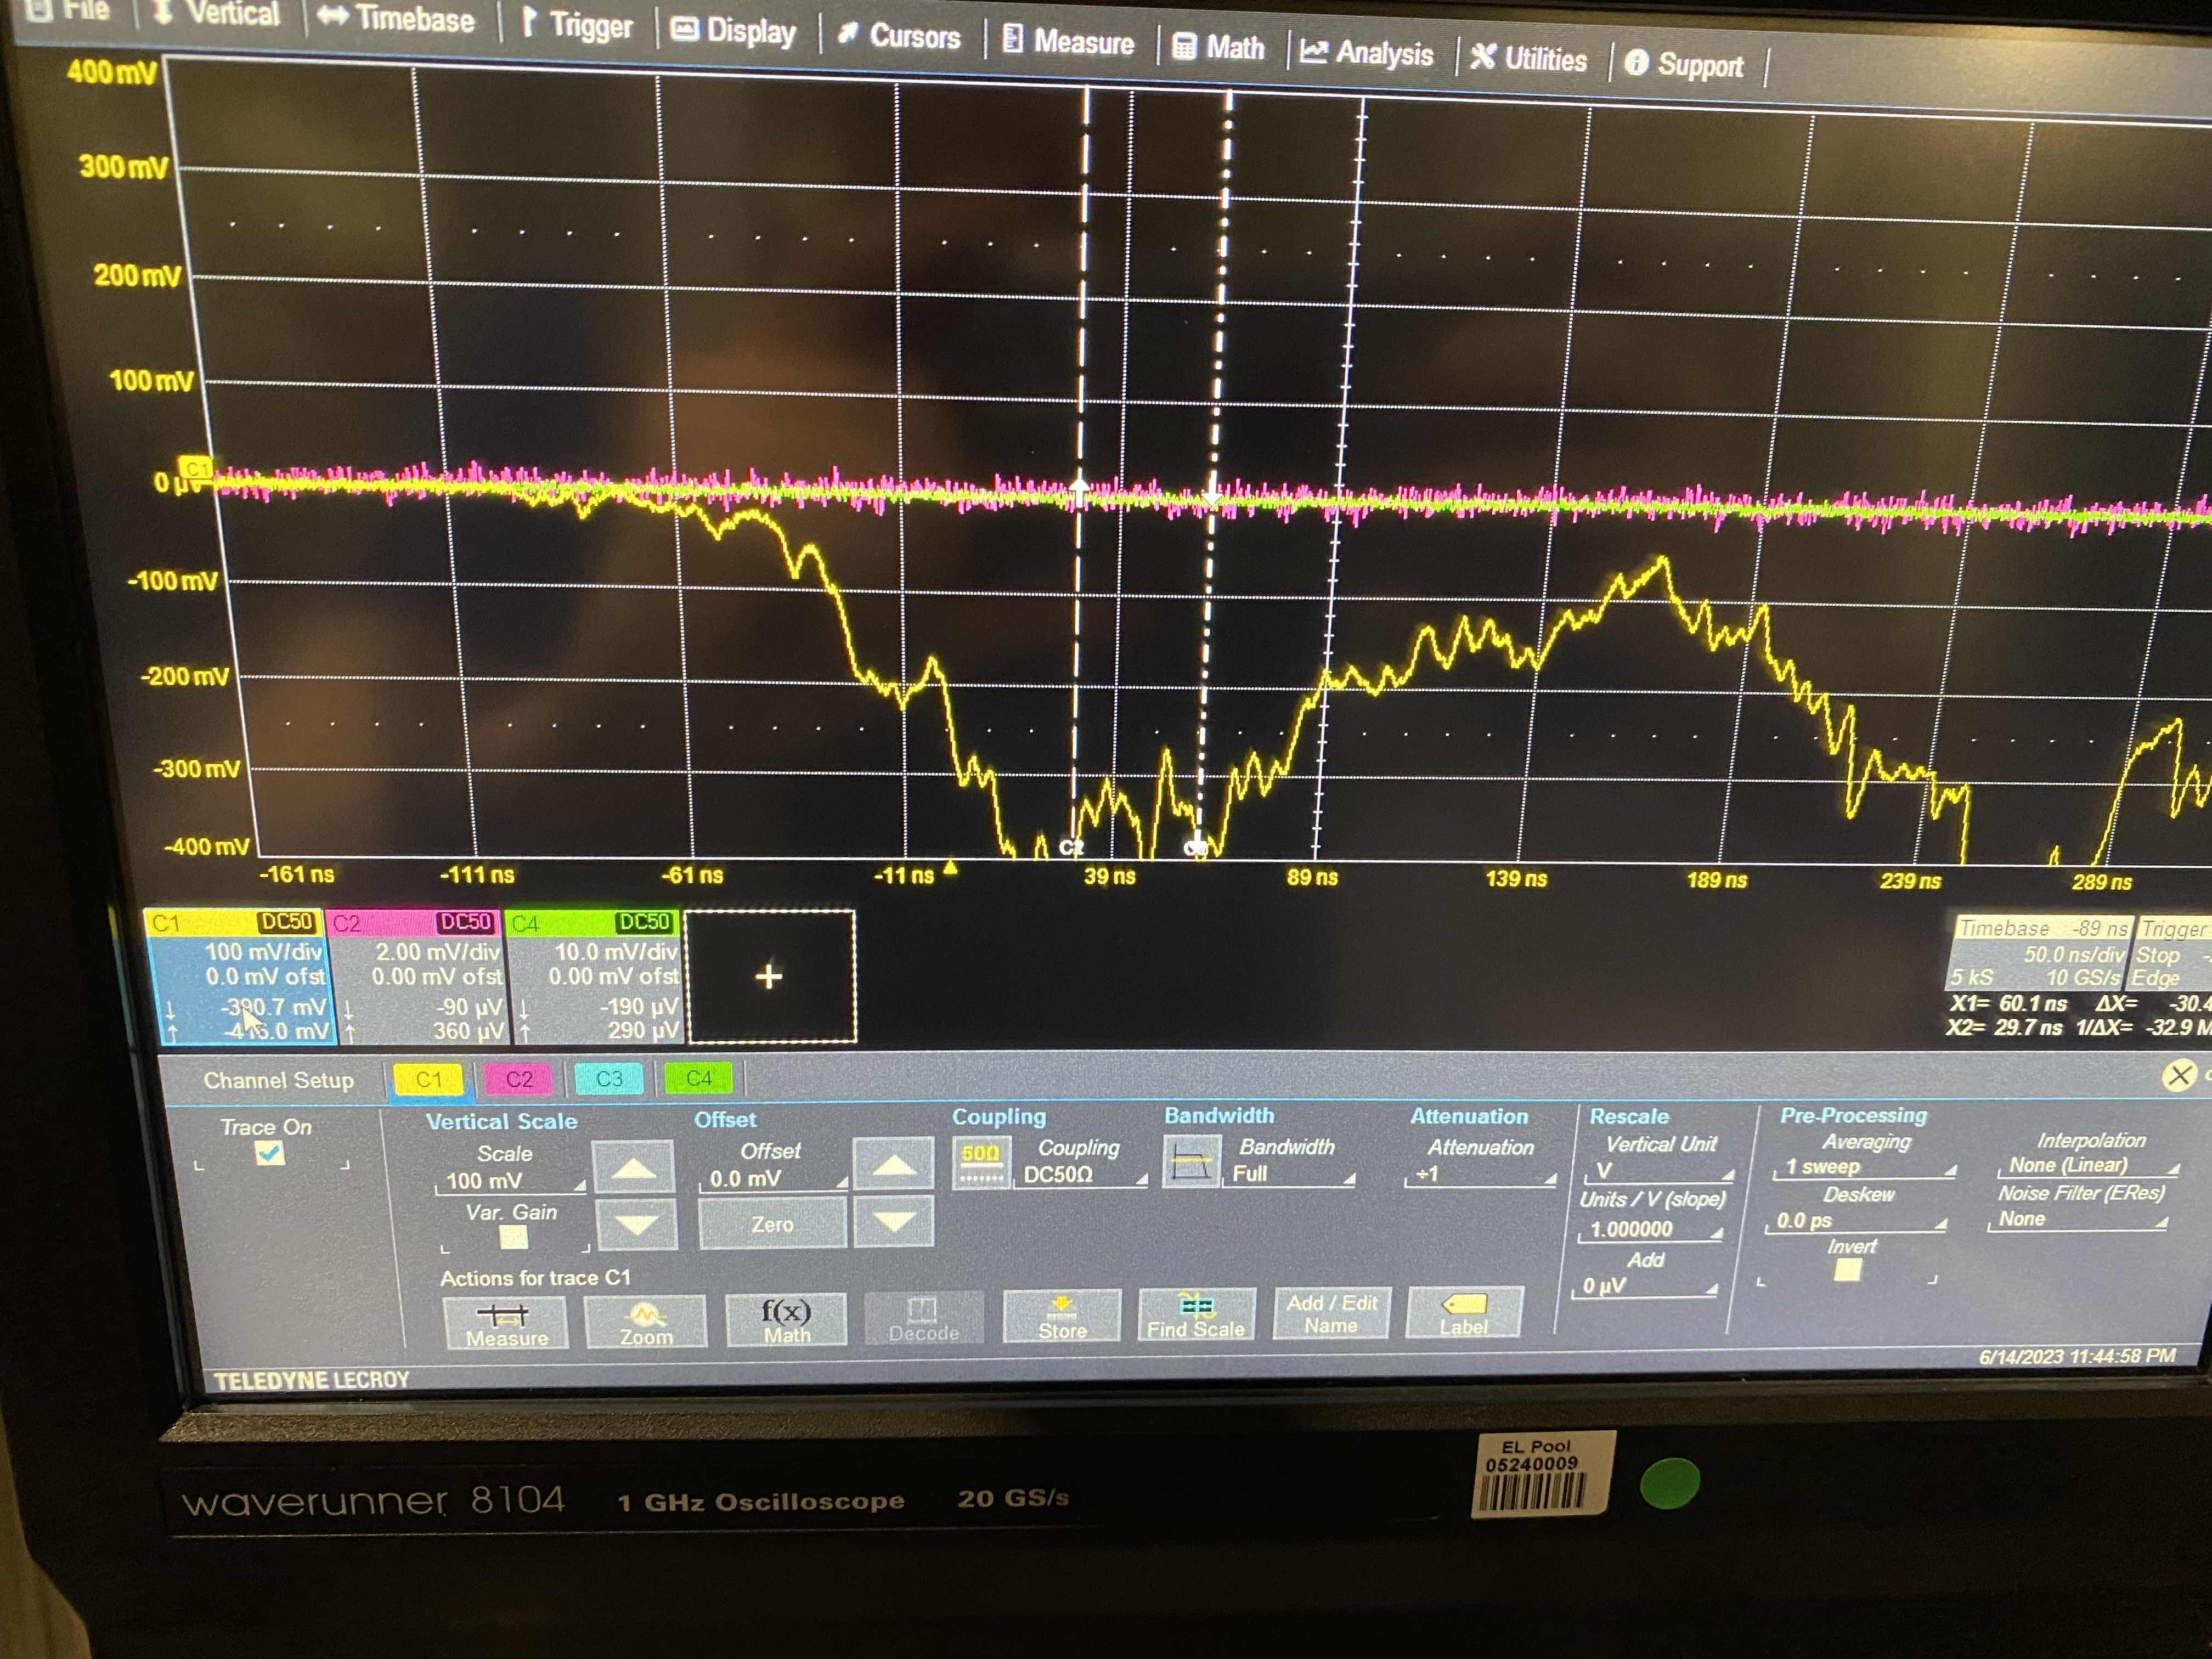The height and width of the screenshot is (1659, 2212).
Task: Select the left dashed vertical cursor line
Action: 1080,470
